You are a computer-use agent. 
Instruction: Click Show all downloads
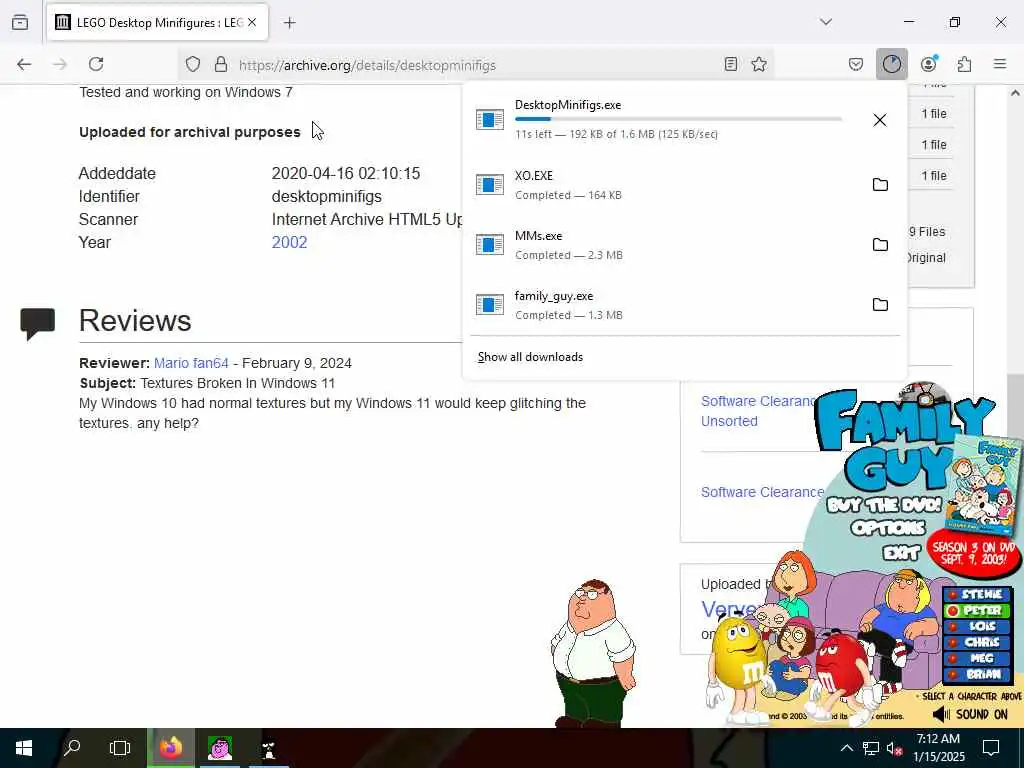530,357
